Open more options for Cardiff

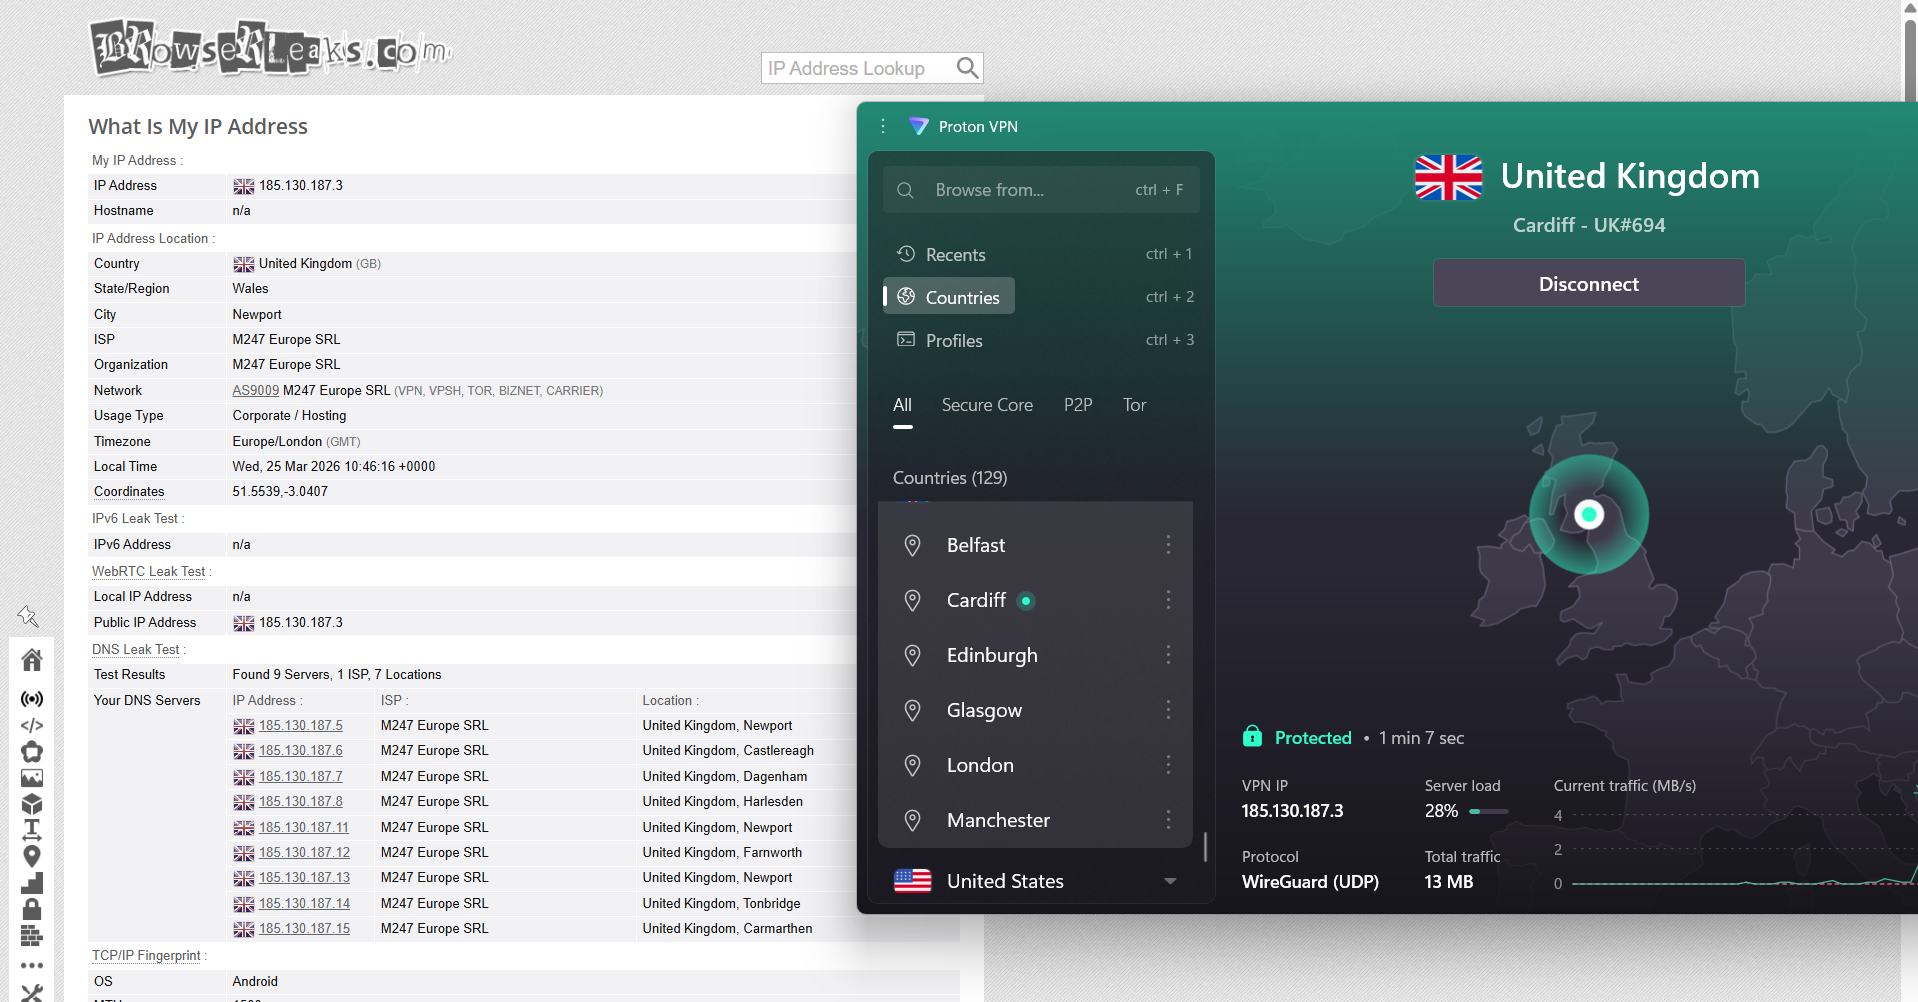(x=1168, y=600)
